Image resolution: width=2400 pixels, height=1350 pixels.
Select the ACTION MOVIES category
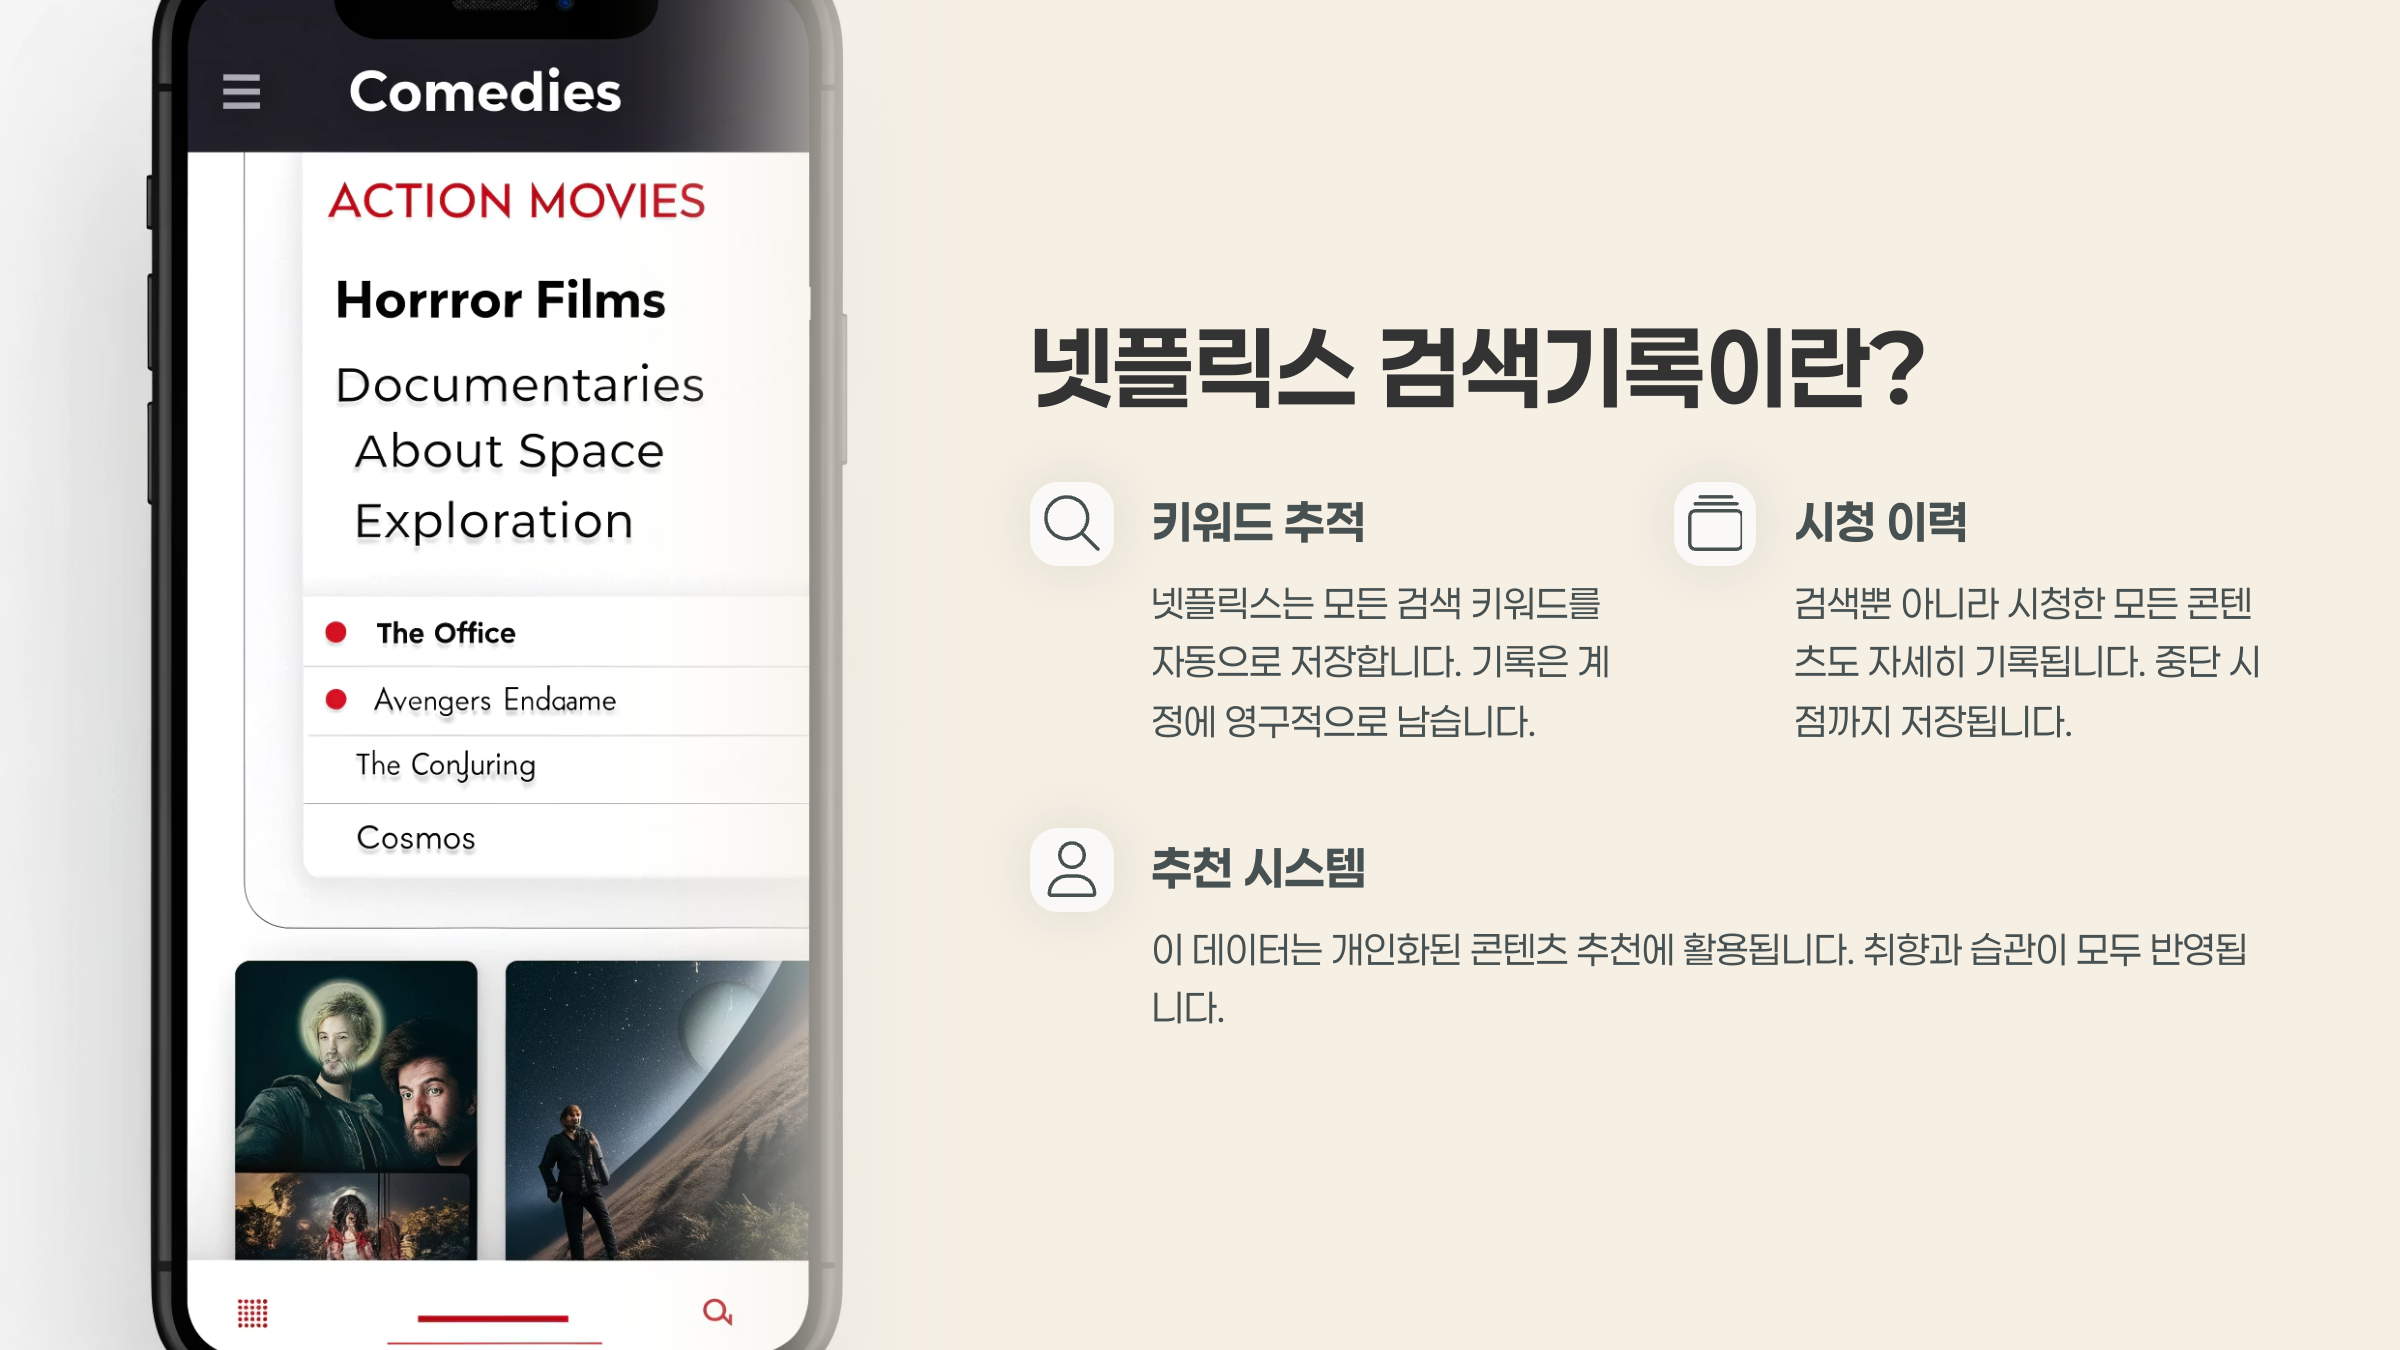517,201
